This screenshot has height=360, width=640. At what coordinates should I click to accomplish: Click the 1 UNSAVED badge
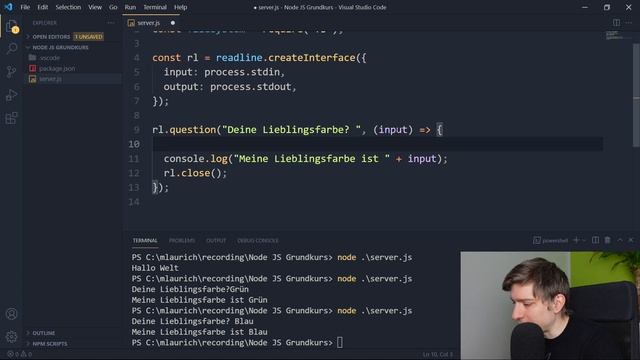pyautogui.click(x=88, y=37)
